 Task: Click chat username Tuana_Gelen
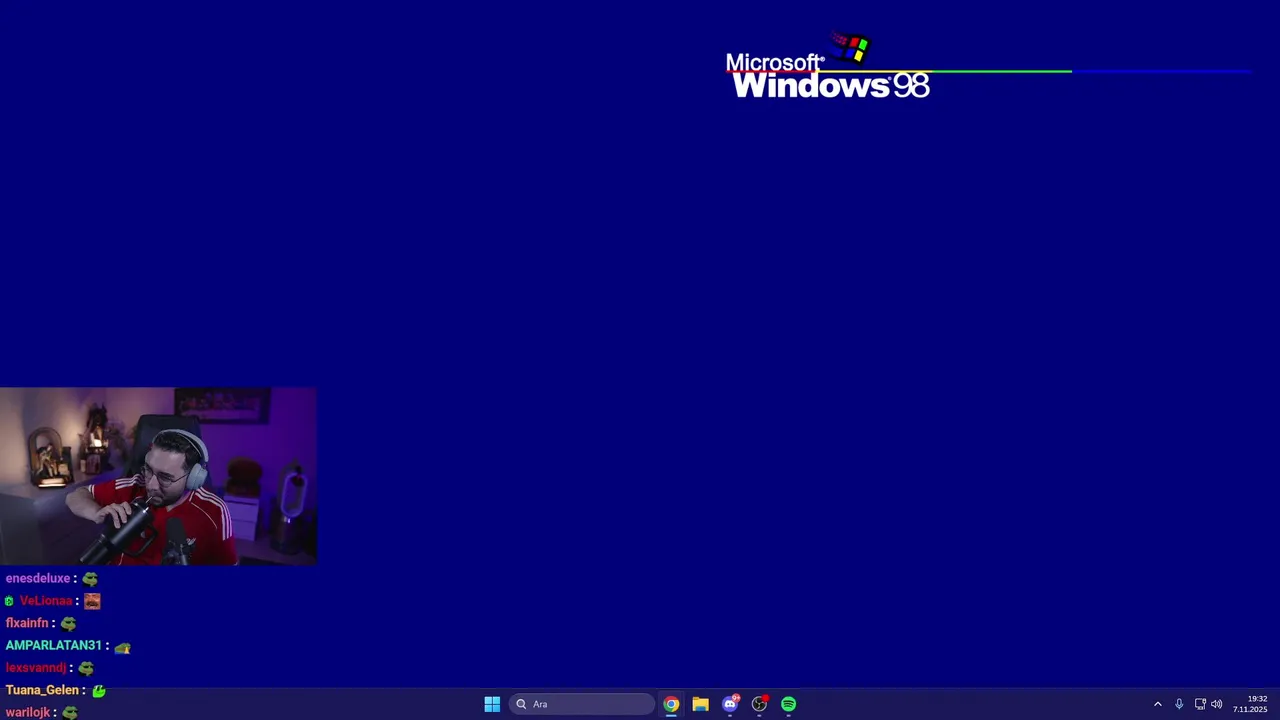[42, 690]
